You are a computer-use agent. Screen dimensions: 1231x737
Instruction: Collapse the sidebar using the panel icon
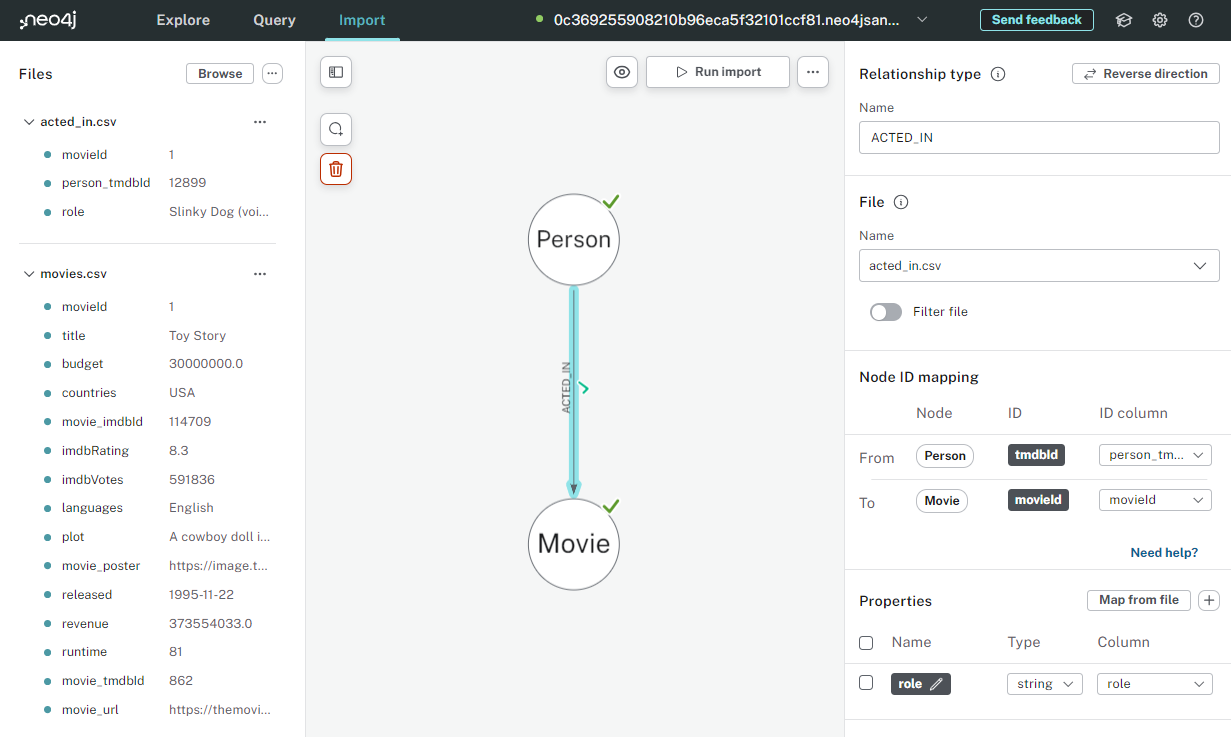(335, 72)
